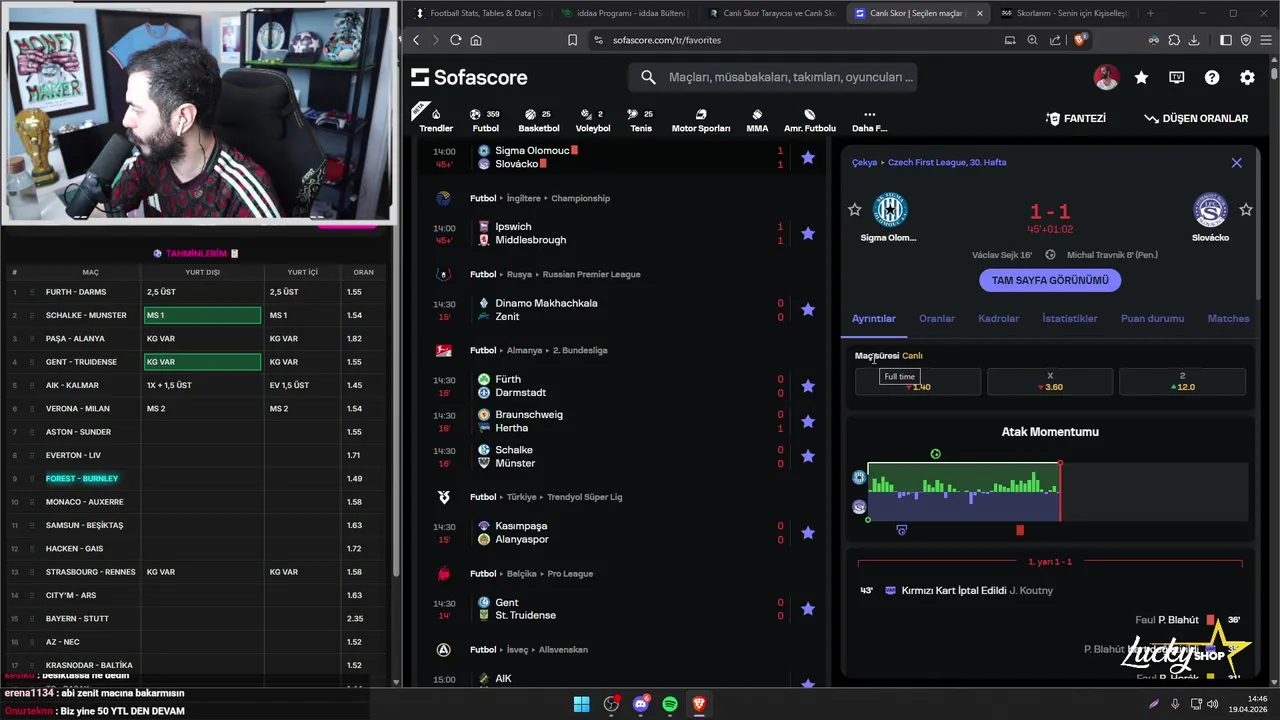
Task: Click the Brave Shields lion icon
Action: (x=1080, y=40)
